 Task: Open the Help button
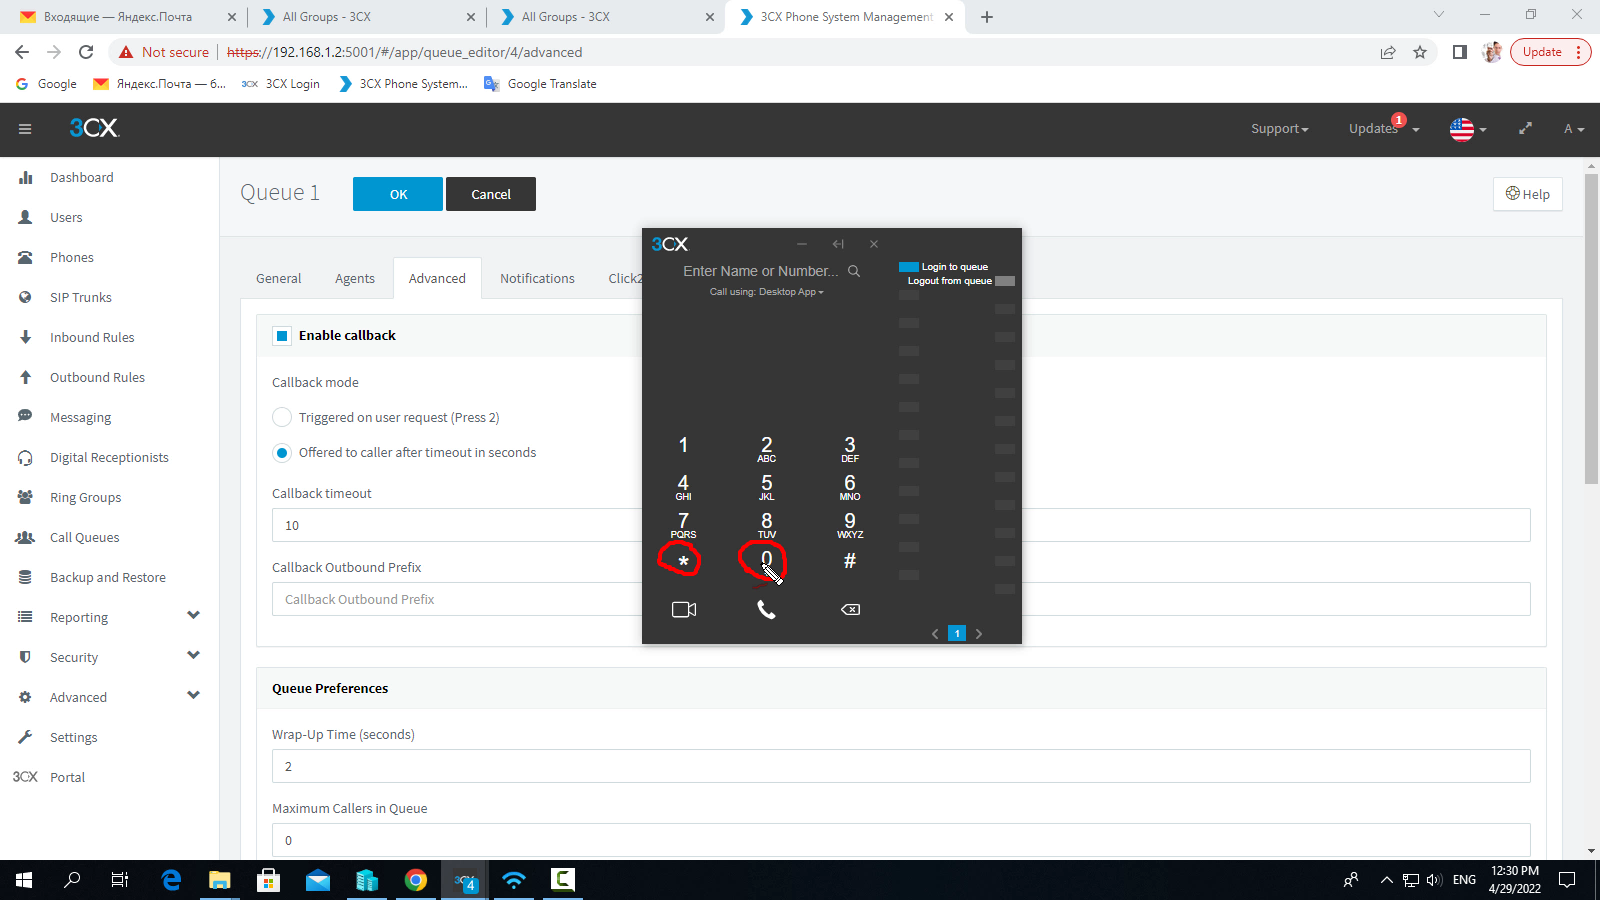[x=1528, y=194]
